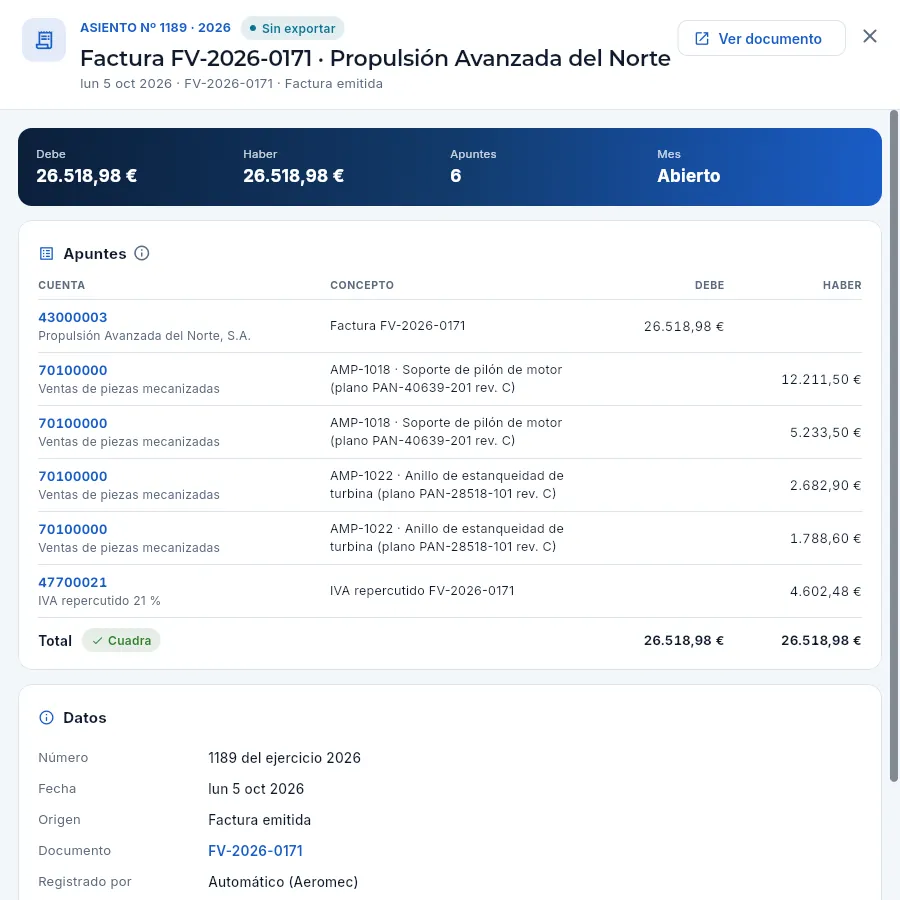
Task: Click the 'IVA repercutido 21 %' account name
Action: [99, 601]
